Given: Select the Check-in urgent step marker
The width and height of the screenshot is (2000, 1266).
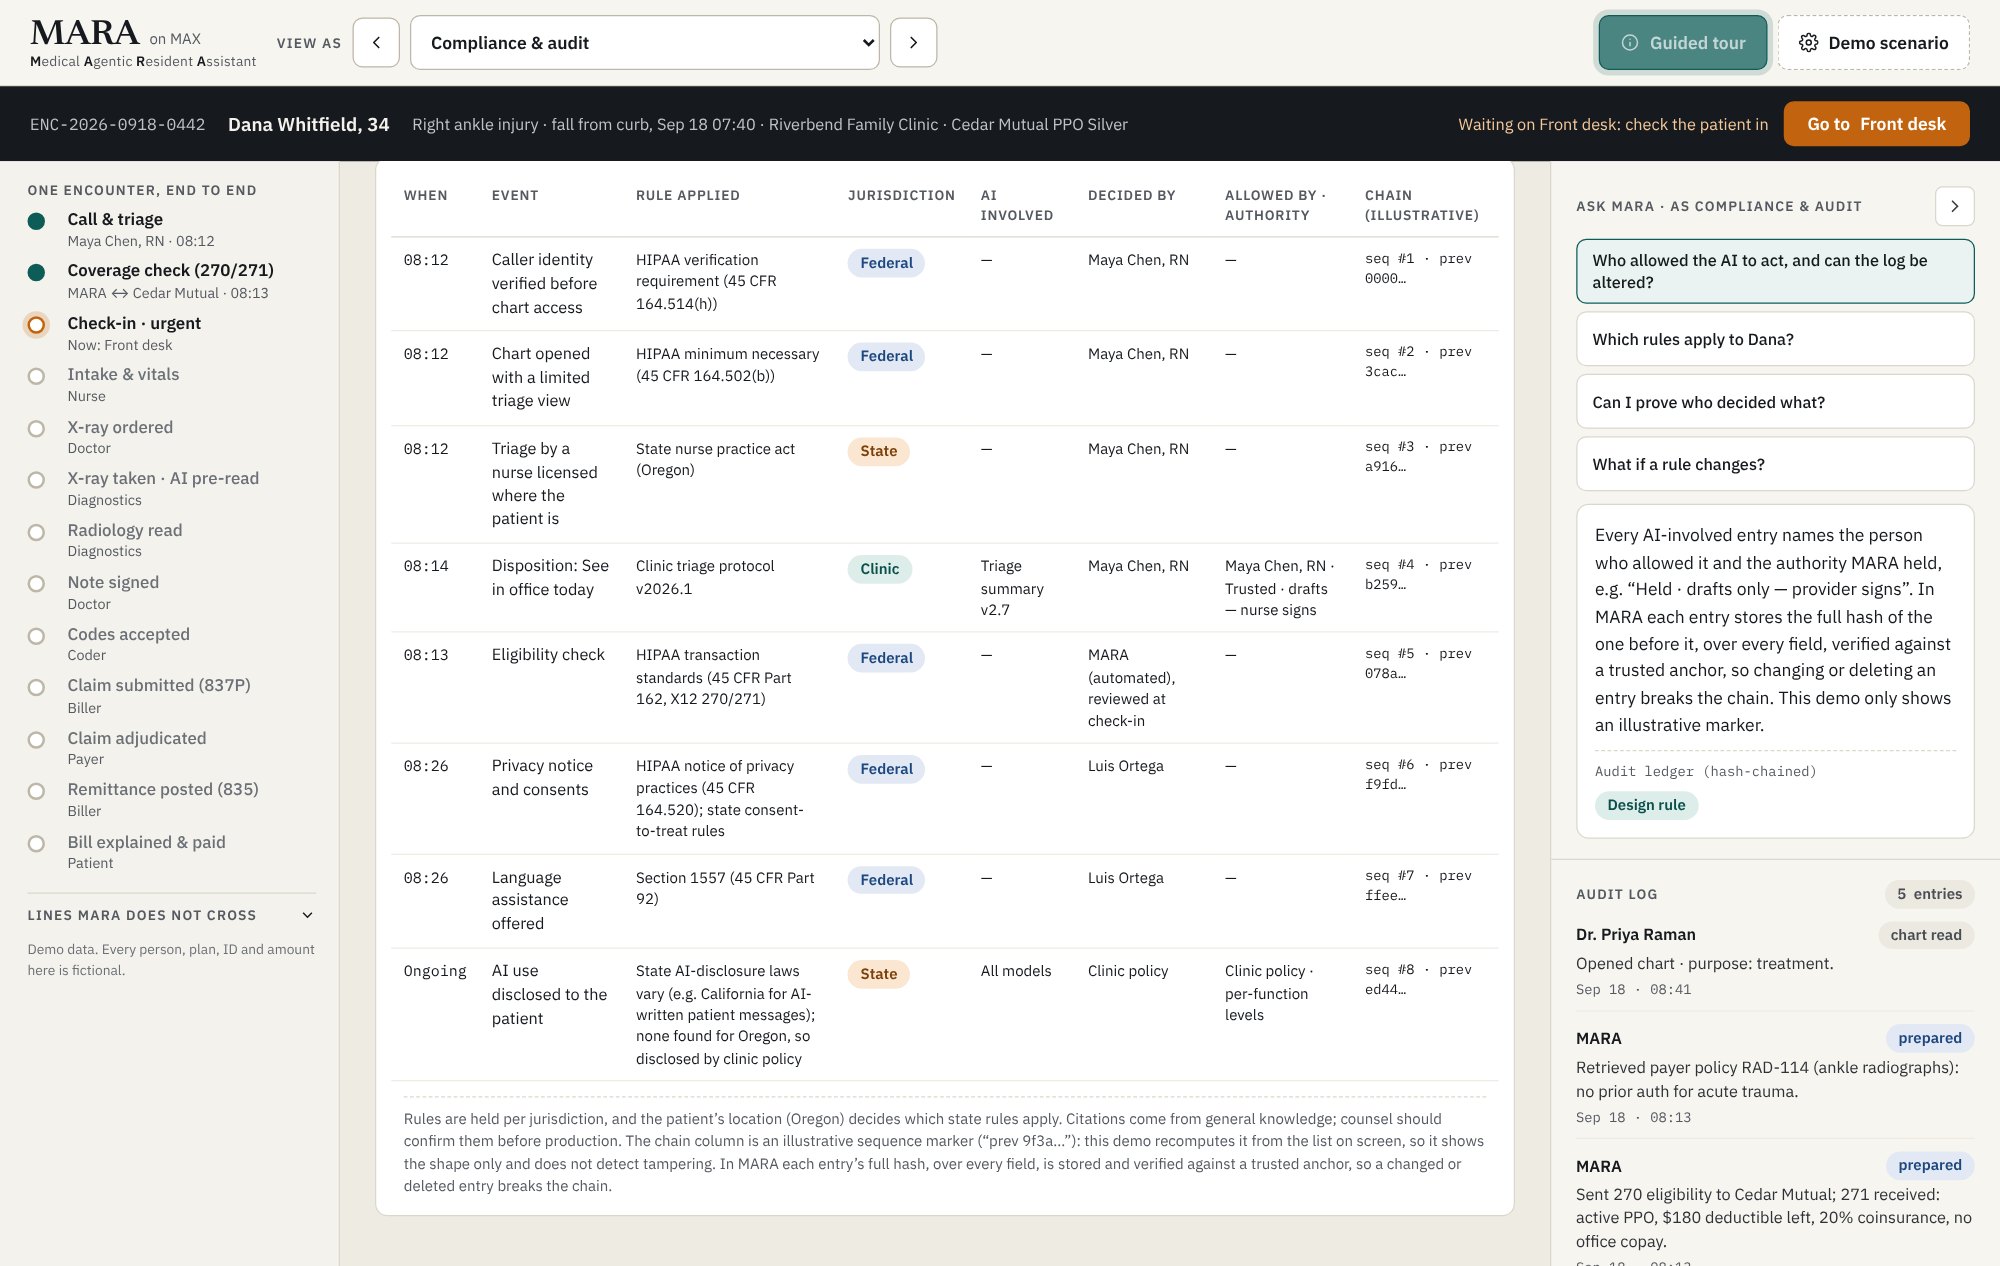Looking at the screenshot, I should (x=36, y=325).
